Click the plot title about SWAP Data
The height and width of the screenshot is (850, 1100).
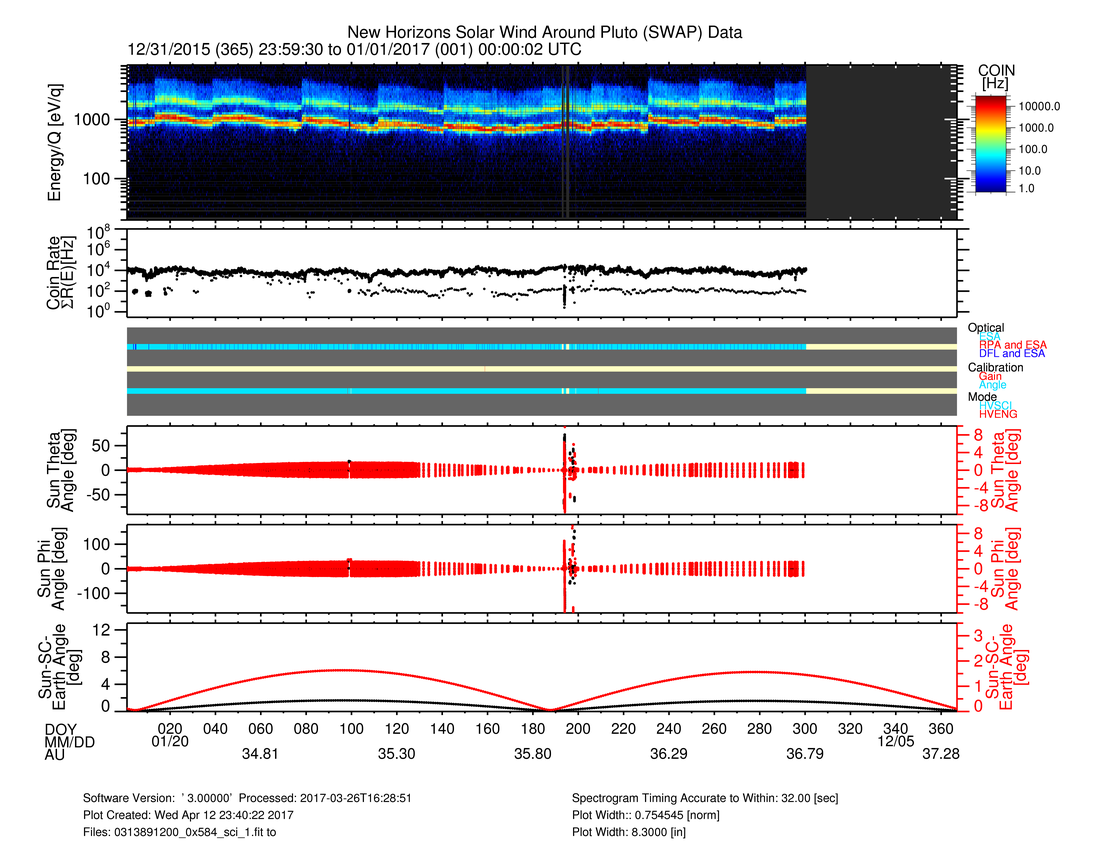[544, 34]
